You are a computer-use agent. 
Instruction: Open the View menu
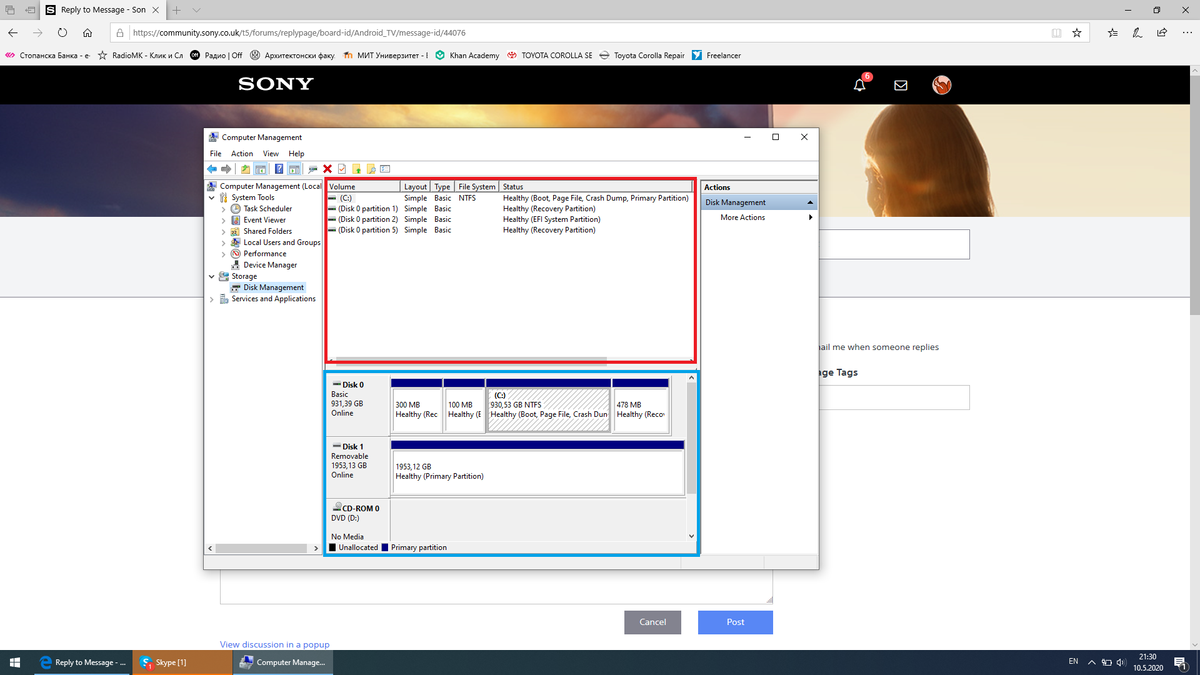click(270, 154)
